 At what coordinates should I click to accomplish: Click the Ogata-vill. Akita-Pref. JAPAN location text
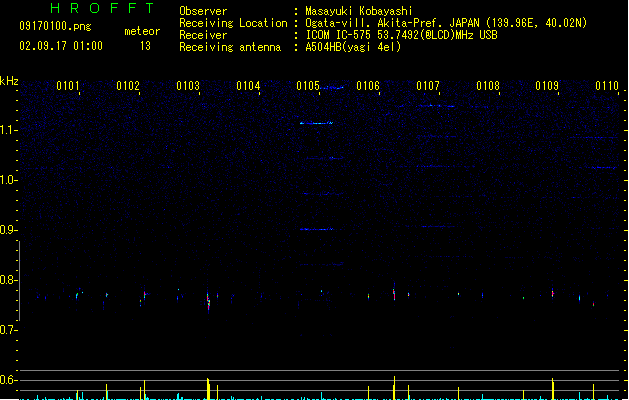pyautogui.click(x=446, y=23)
